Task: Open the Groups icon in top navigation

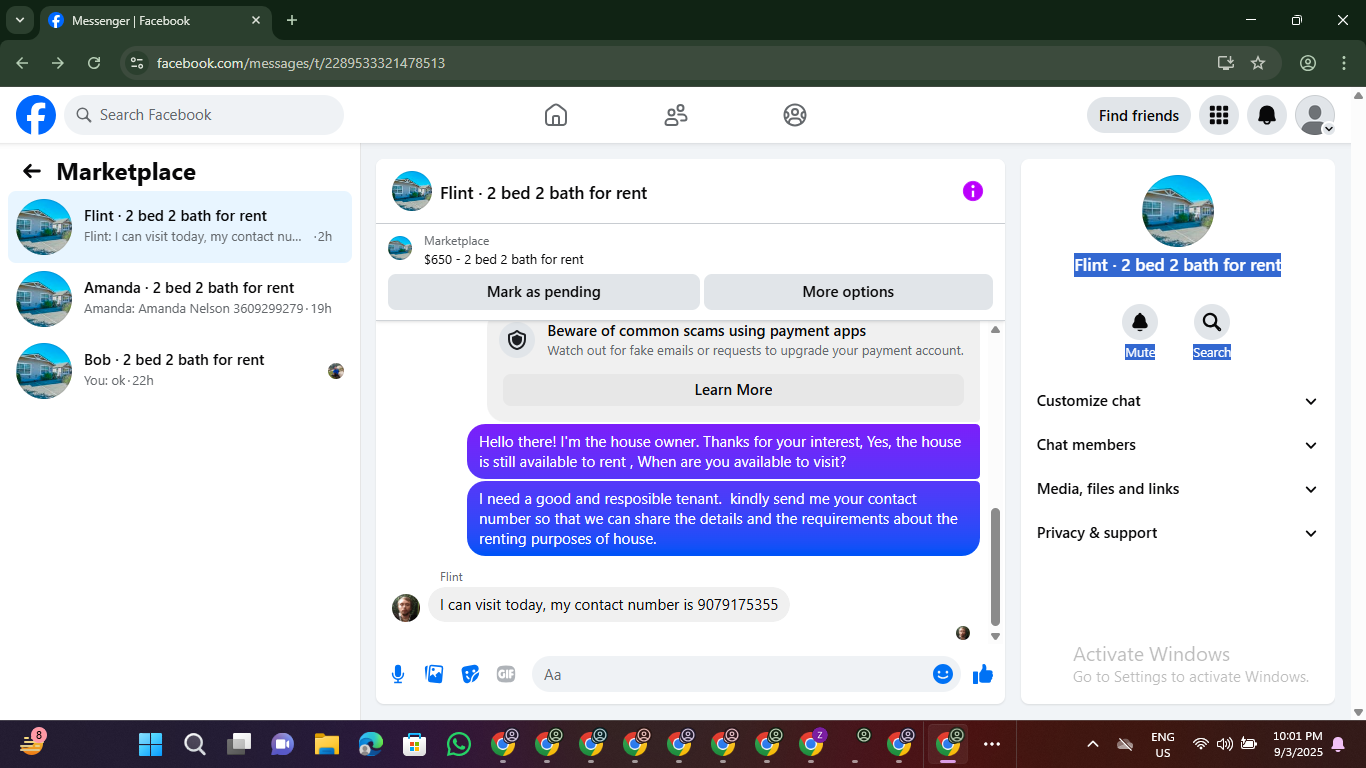Action: (x=795, y=115)
